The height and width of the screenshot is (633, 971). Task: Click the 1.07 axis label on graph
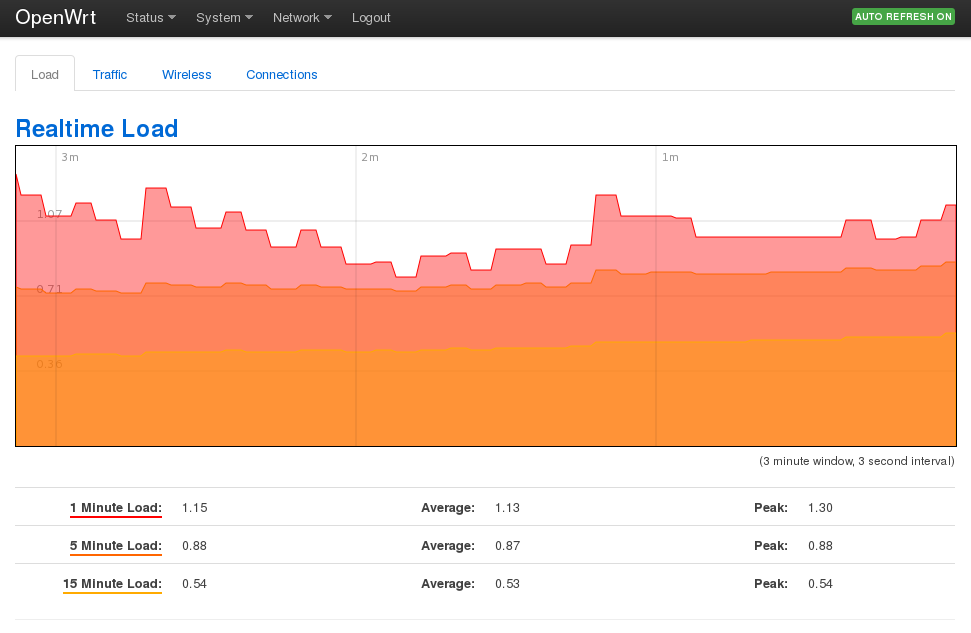(x=50, y=214)
